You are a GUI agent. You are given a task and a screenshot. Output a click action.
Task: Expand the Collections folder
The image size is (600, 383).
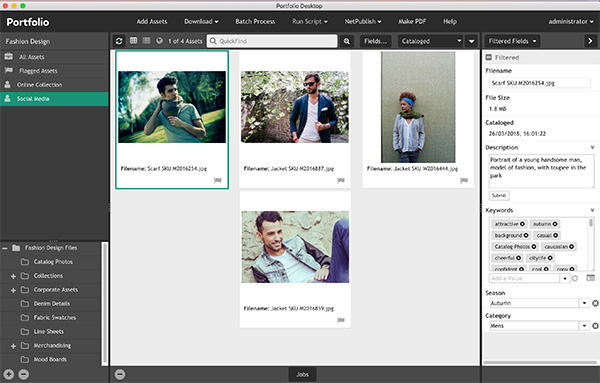coord(13,276)
